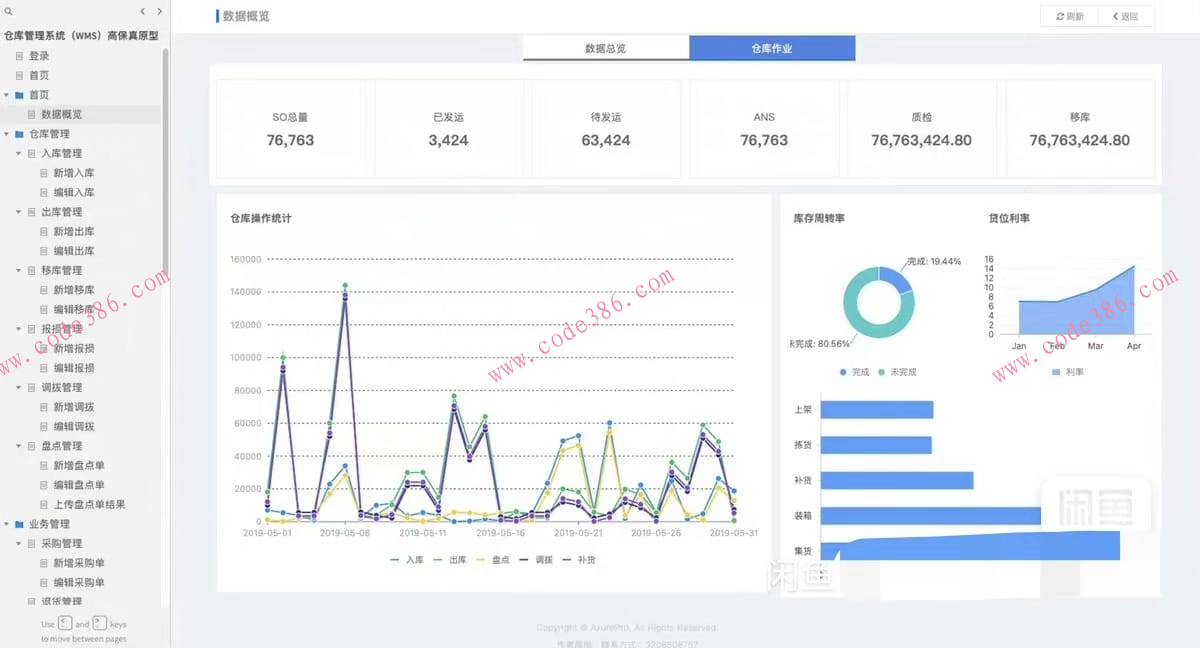Click the page icon beside 登录

[19, 56]
